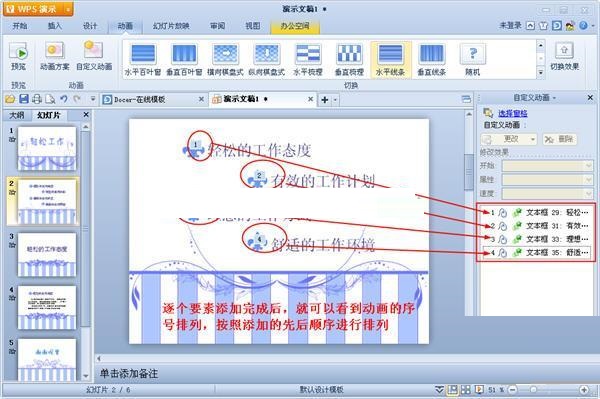Viewport: 600px width, 399px height.
Task: Click the Docer icon next to shirt icon
Action: (x=557, y=26)
